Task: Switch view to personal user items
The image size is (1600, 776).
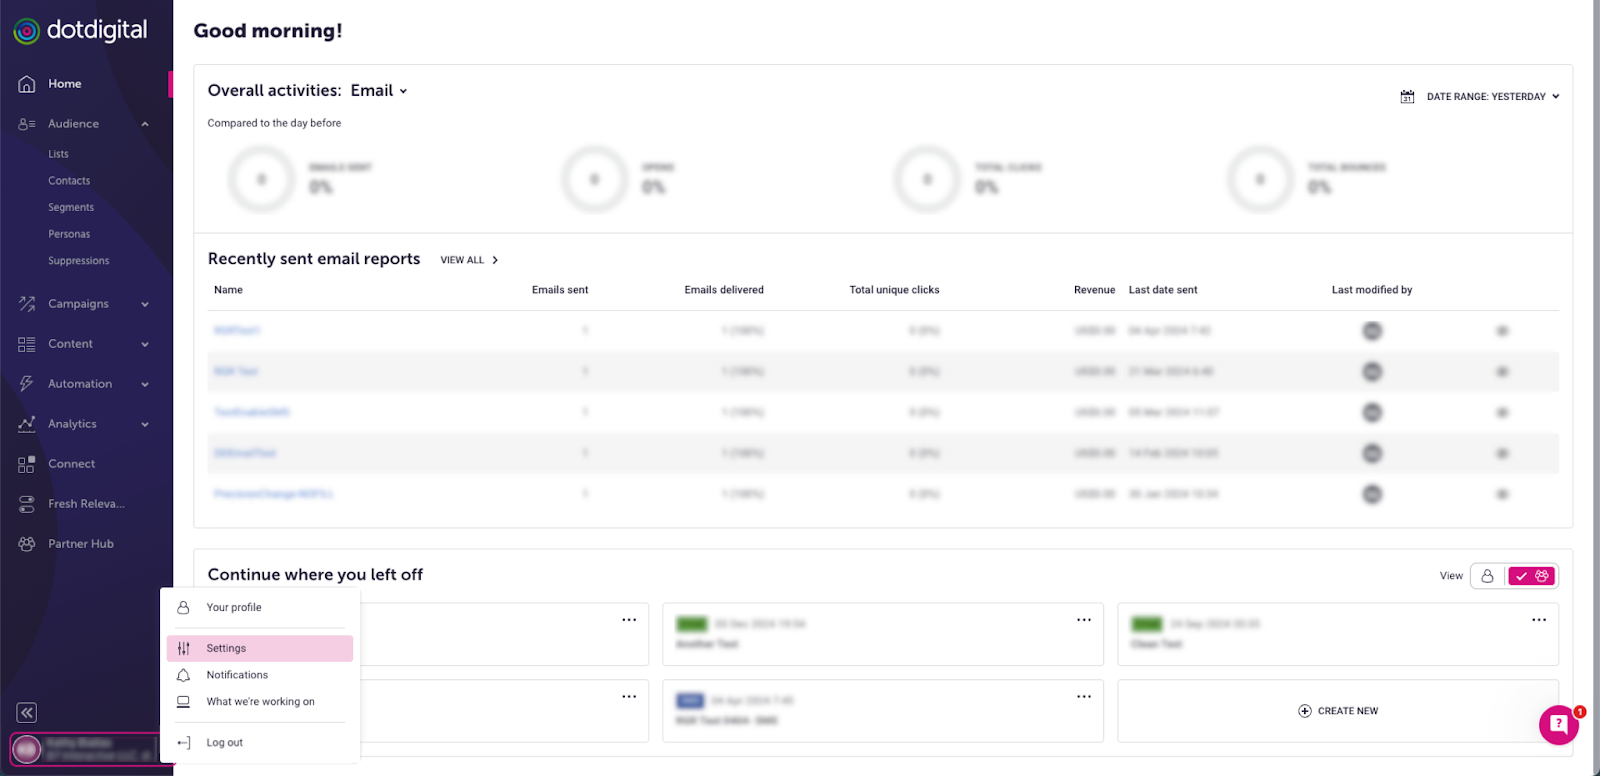Action: 1487,576
